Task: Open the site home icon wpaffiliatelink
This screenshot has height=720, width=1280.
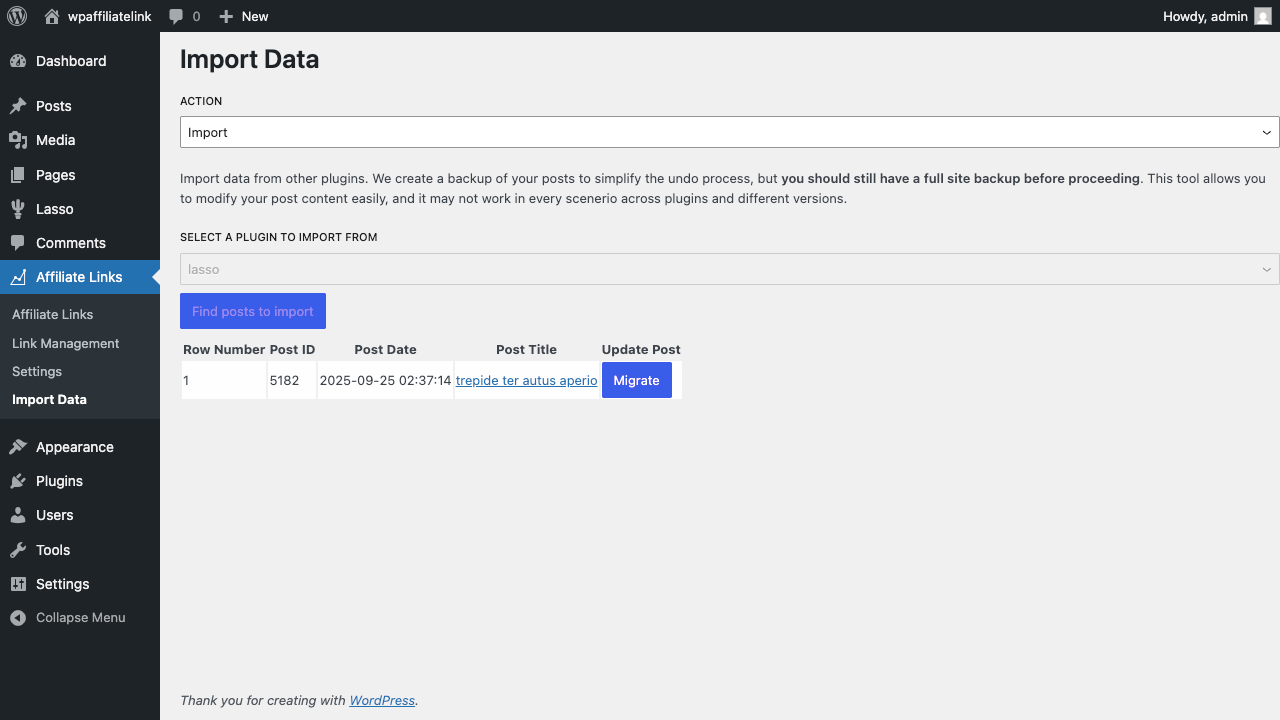Action: (x=53, y=16)
